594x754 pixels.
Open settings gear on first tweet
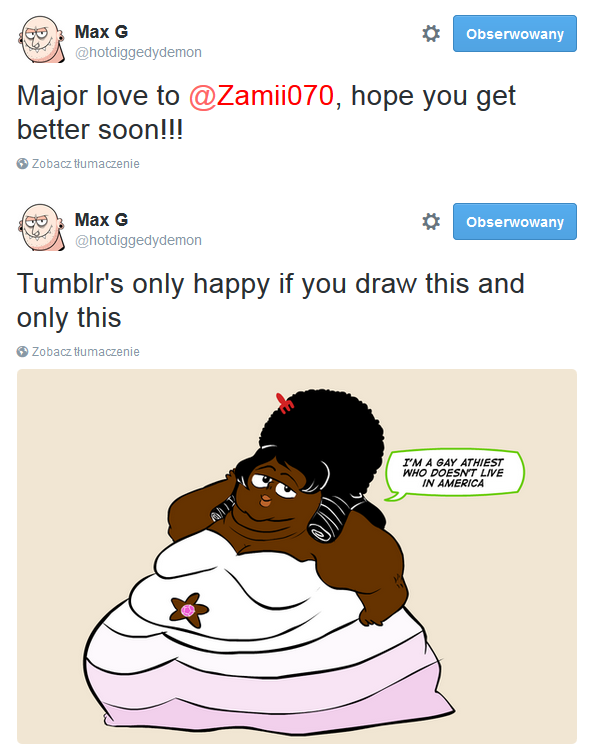[430, 34]
